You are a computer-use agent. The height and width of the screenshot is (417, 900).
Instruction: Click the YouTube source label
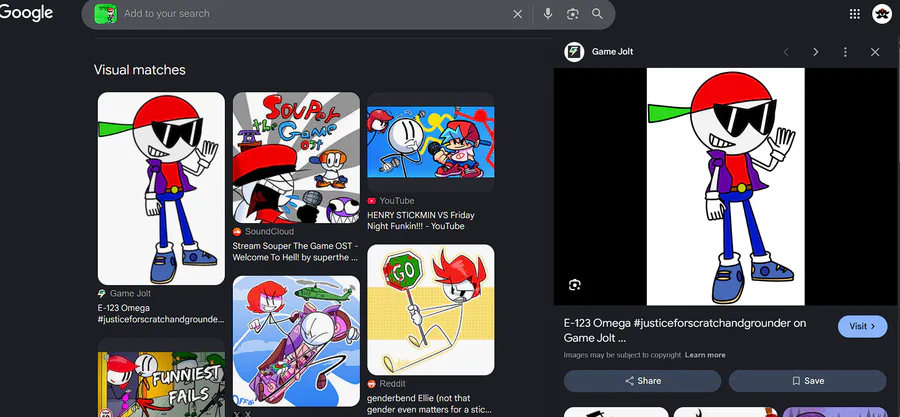point(397,201)
